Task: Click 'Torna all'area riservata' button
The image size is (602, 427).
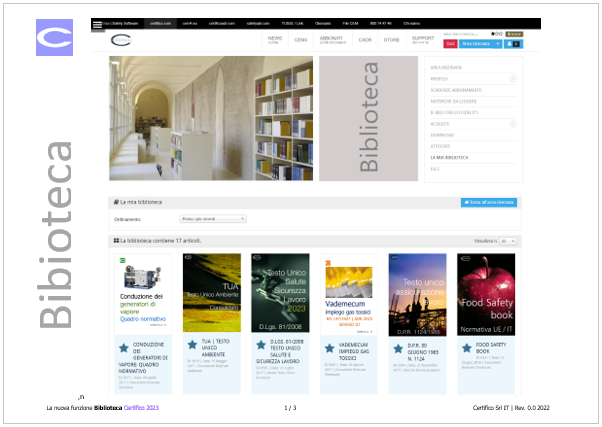Action: [489, 202]
